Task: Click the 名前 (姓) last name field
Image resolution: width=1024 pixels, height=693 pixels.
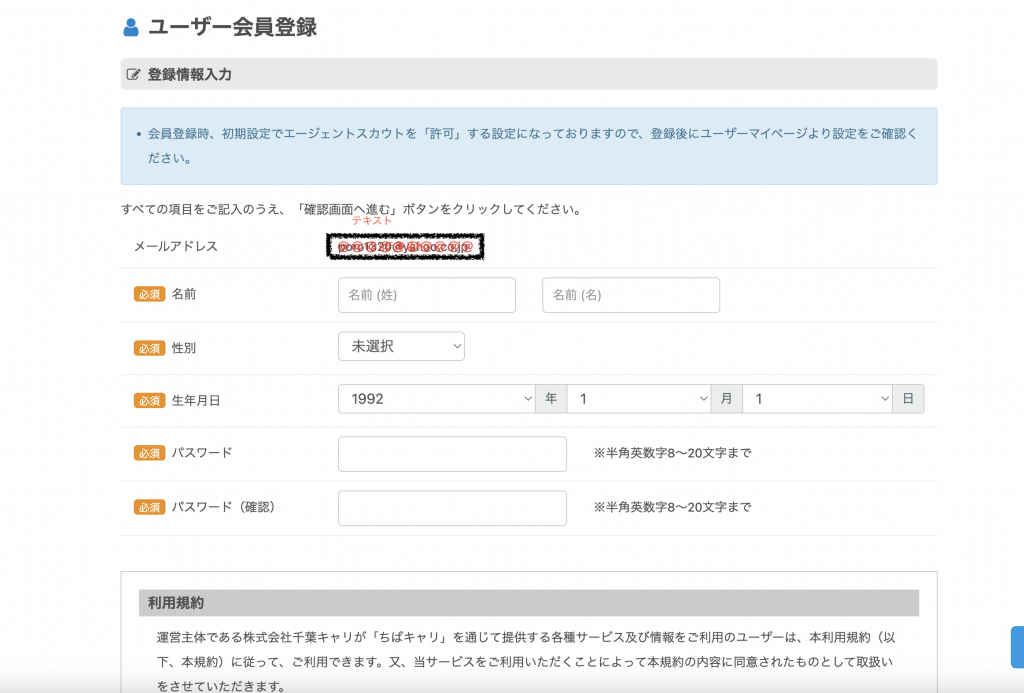Action: point(426,295)
